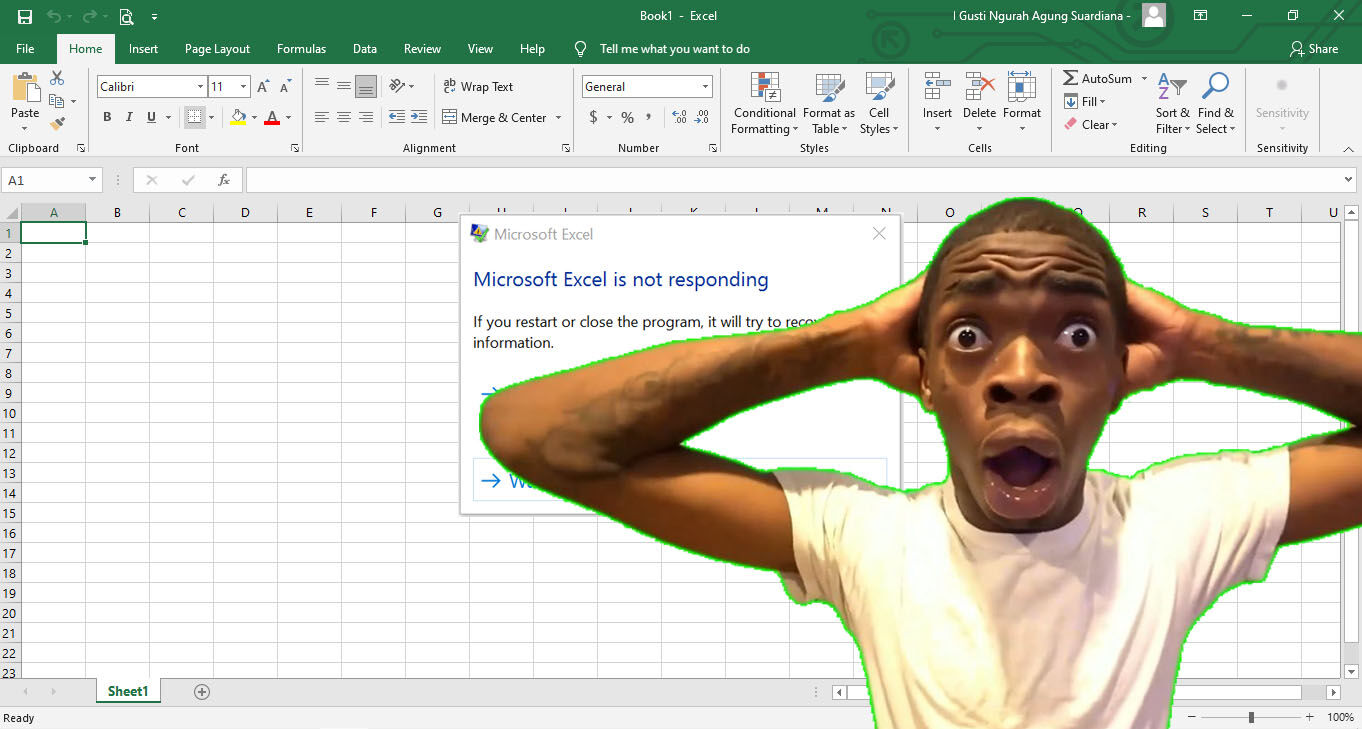1362x729 pixels.
Task: Apply Center horizontal alignment
Action: [x=344, y=117]
